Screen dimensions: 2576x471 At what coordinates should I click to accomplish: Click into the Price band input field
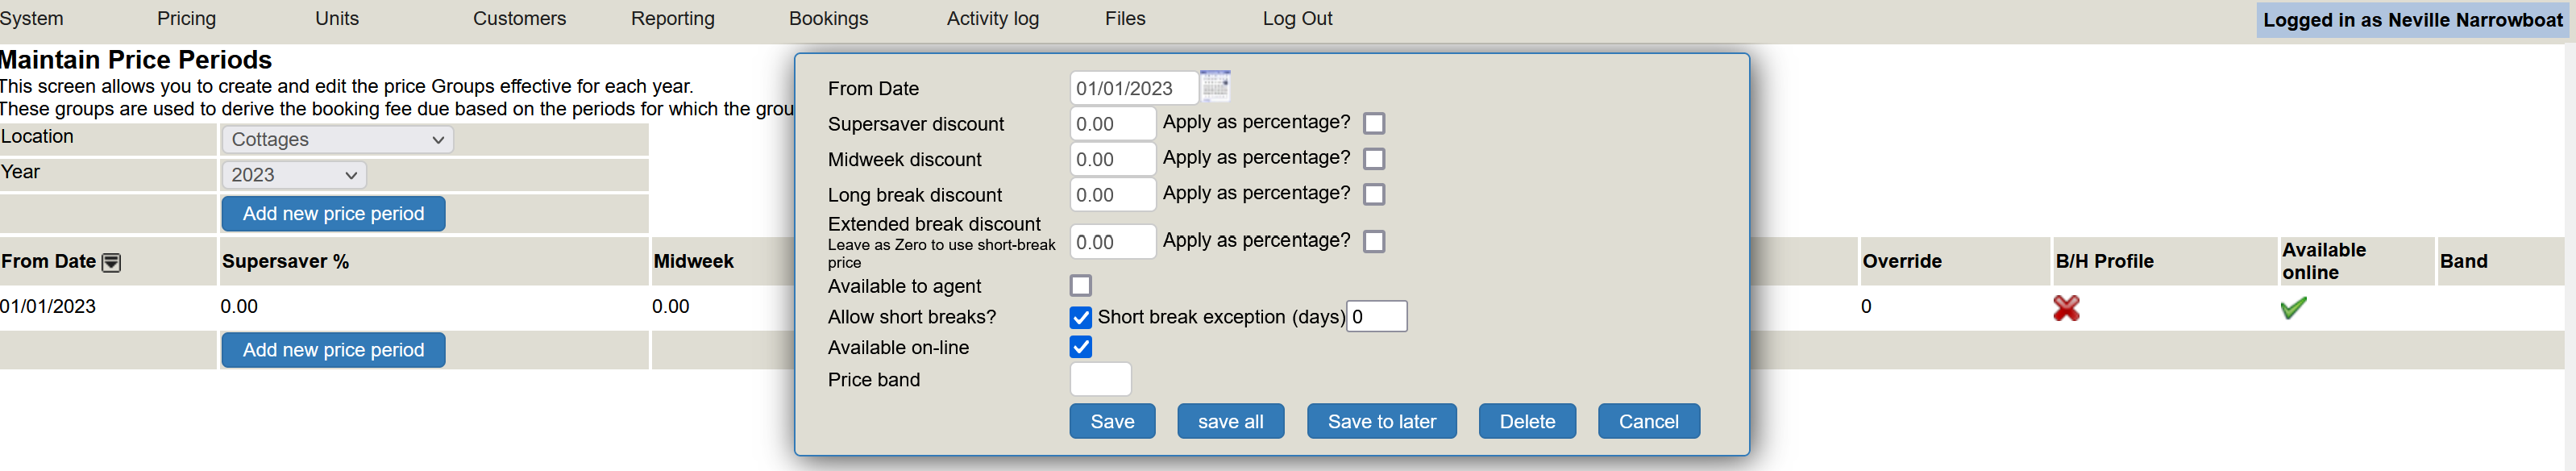point(1100,380)
